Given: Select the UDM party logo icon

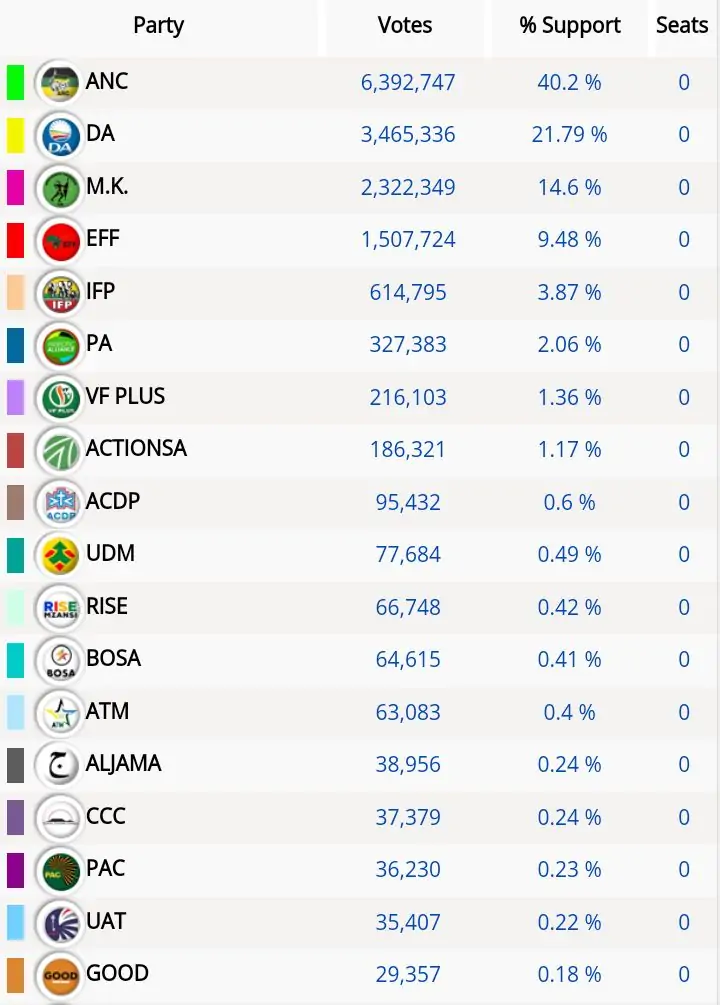Looking at the screenshot, I should pos(58,555).
